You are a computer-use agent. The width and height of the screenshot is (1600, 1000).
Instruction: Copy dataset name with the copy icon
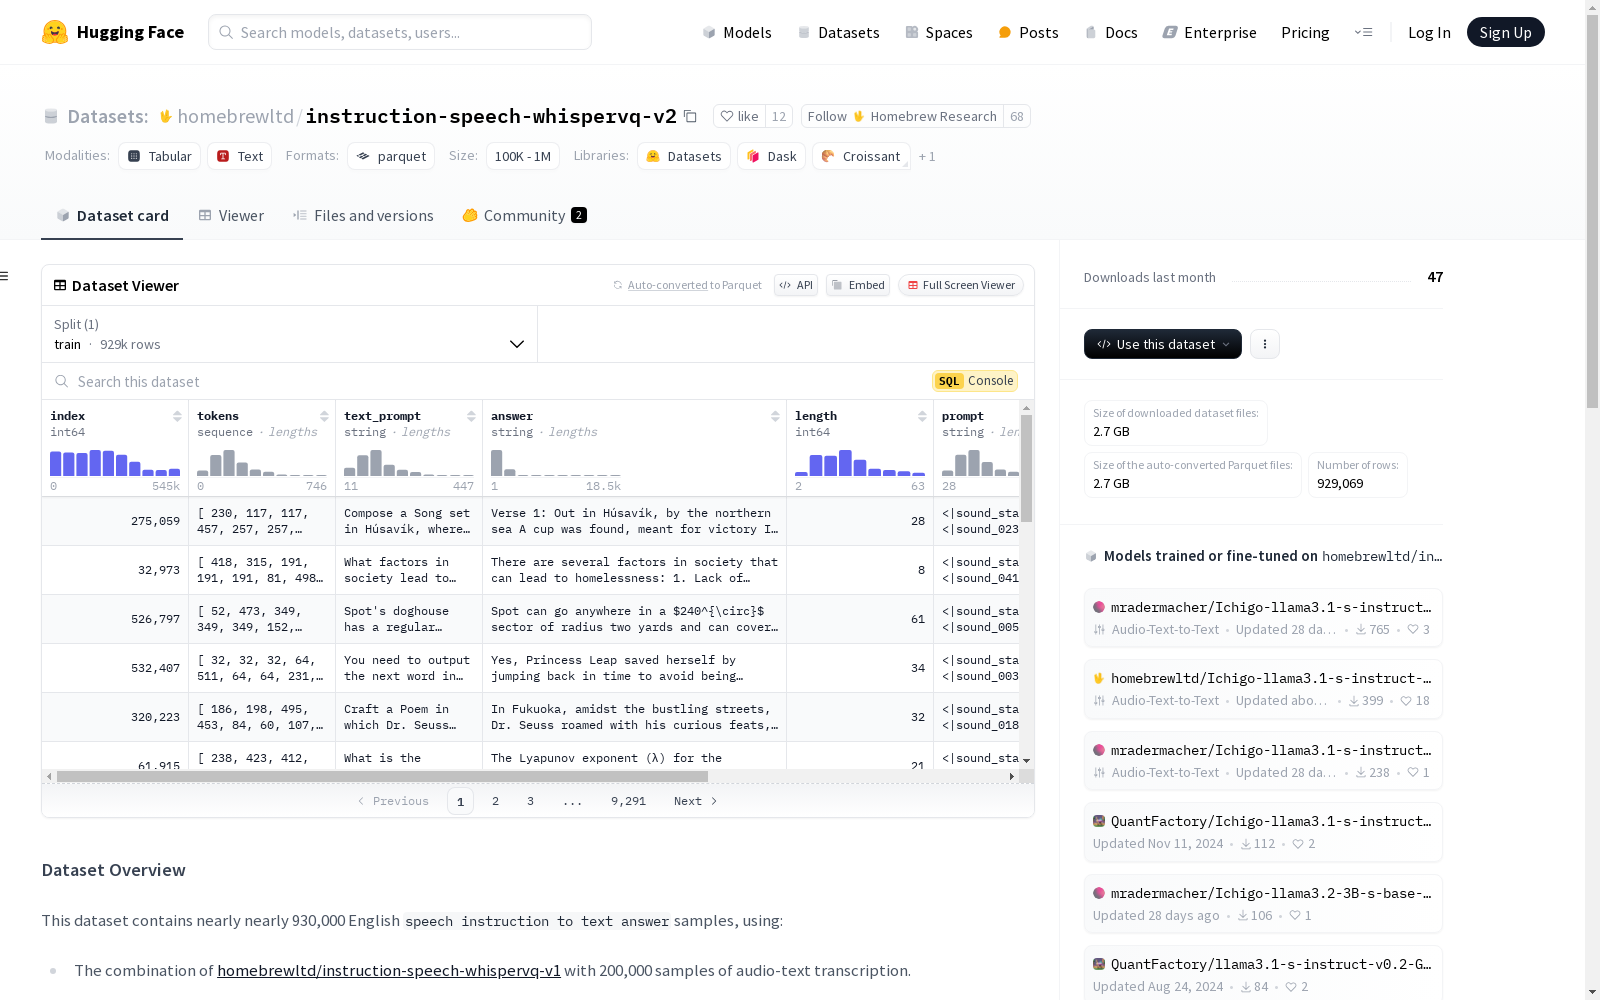tap(690, 116)
